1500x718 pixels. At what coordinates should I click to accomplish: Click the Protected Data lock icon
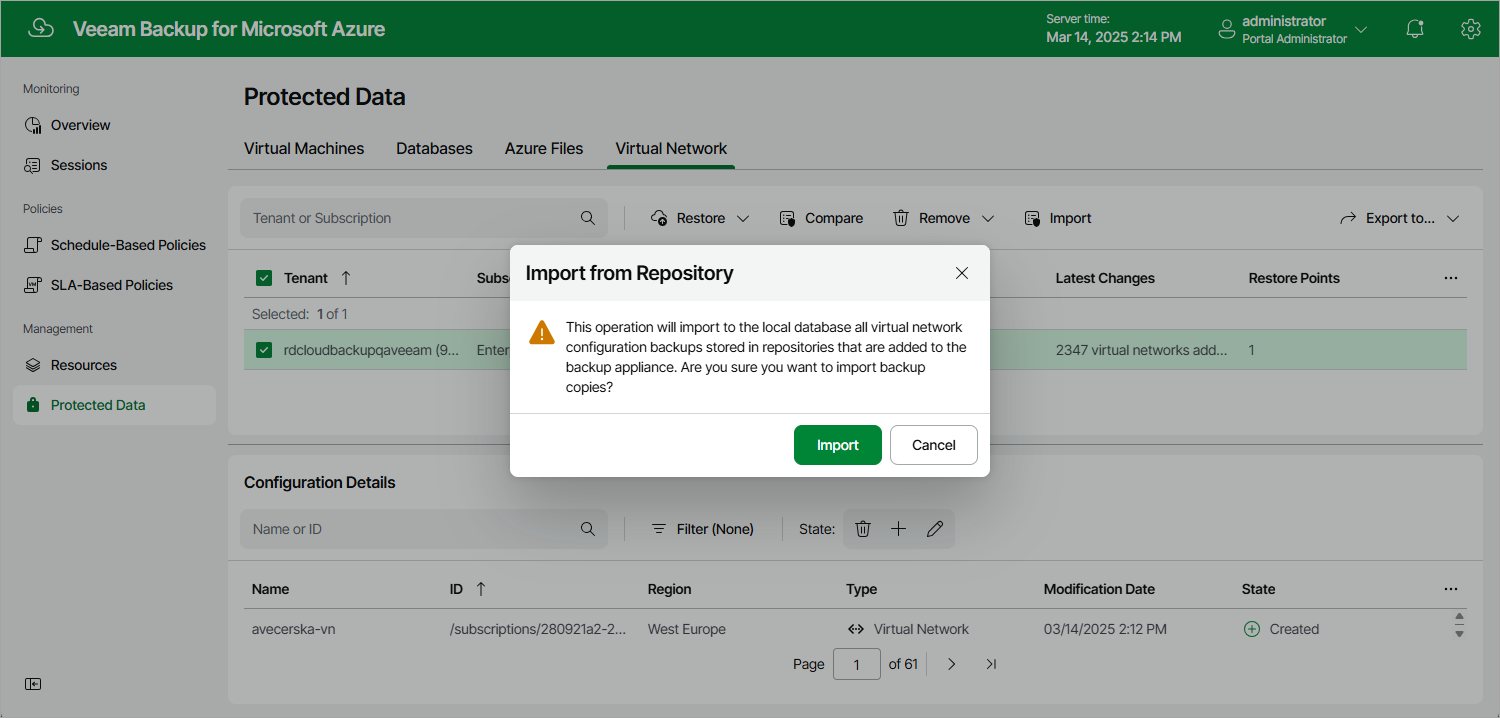33,405
